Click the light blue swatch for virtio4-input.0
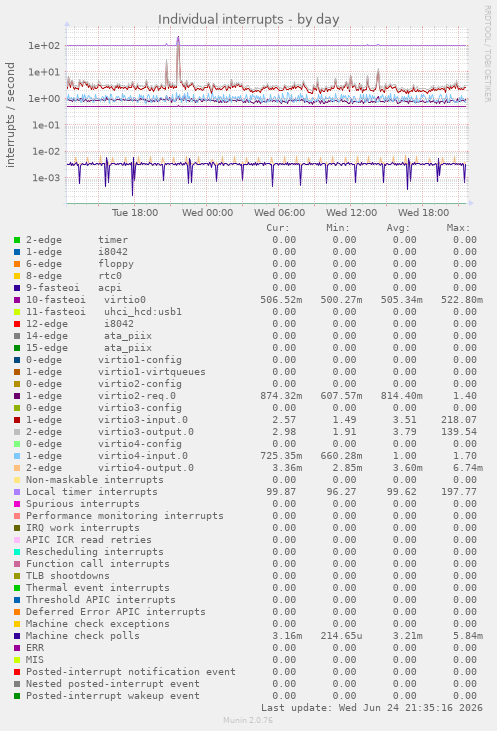 tap(17, 456)
